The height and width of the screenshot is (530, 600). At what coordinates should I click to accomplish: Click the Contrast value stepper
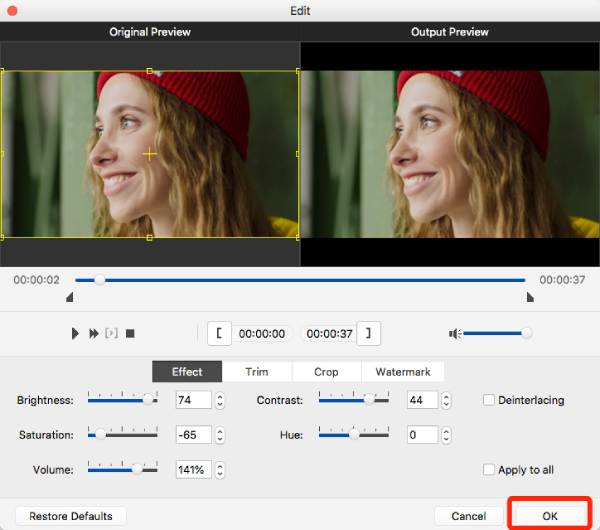coord(446,400)
